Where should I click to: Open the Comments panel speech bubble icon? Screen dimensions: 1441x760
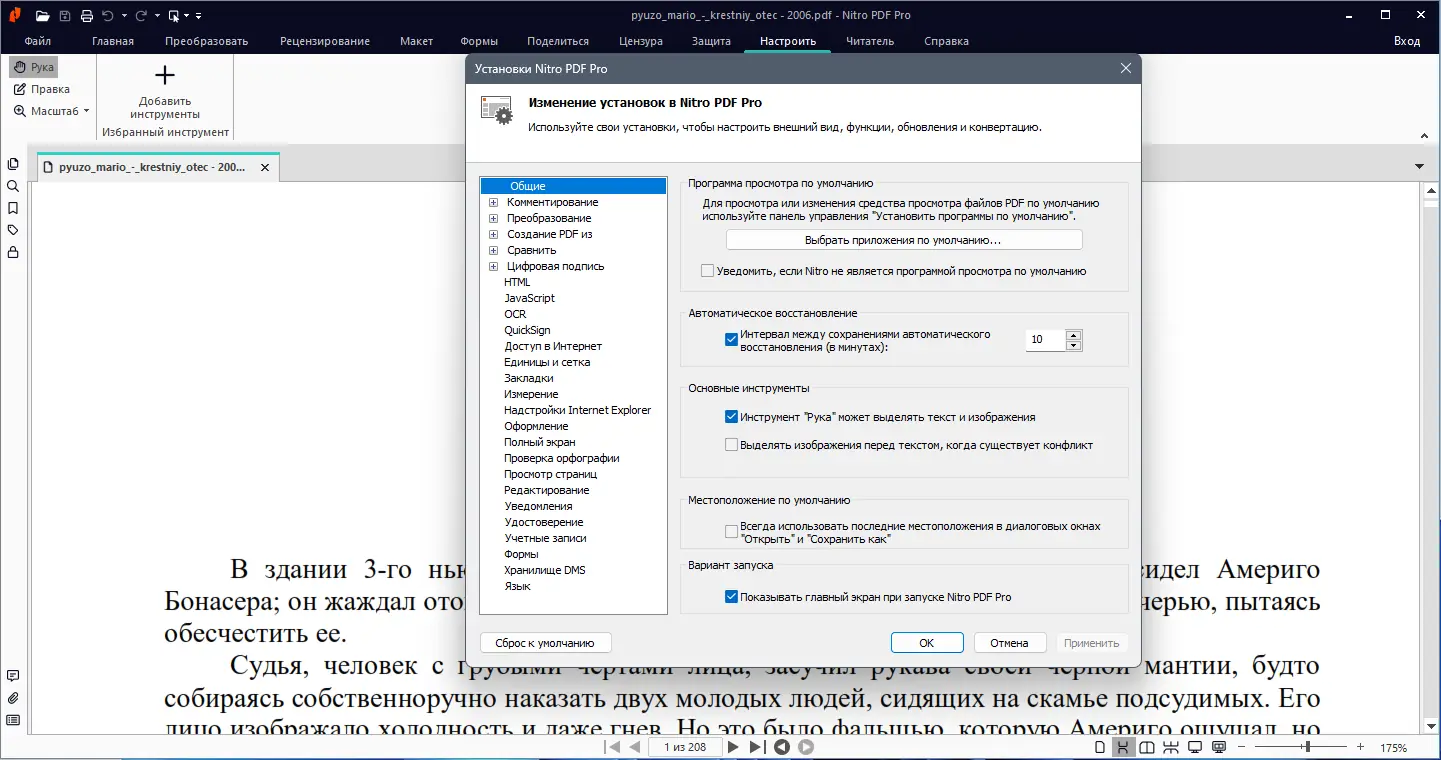coord(13,676)
